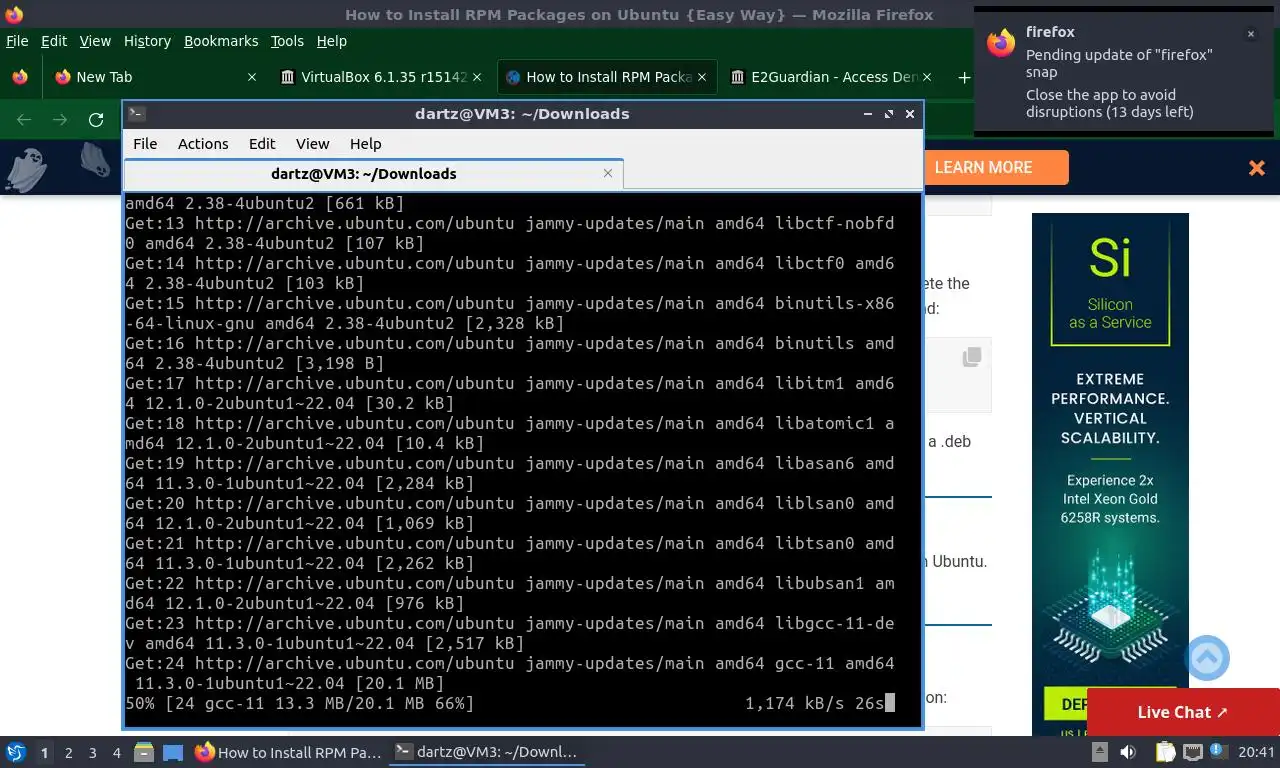This screenshot has height=768, width=1280.
Task: Click the Get:22 libubsan1 terminal line
Action: click(510, 593)
